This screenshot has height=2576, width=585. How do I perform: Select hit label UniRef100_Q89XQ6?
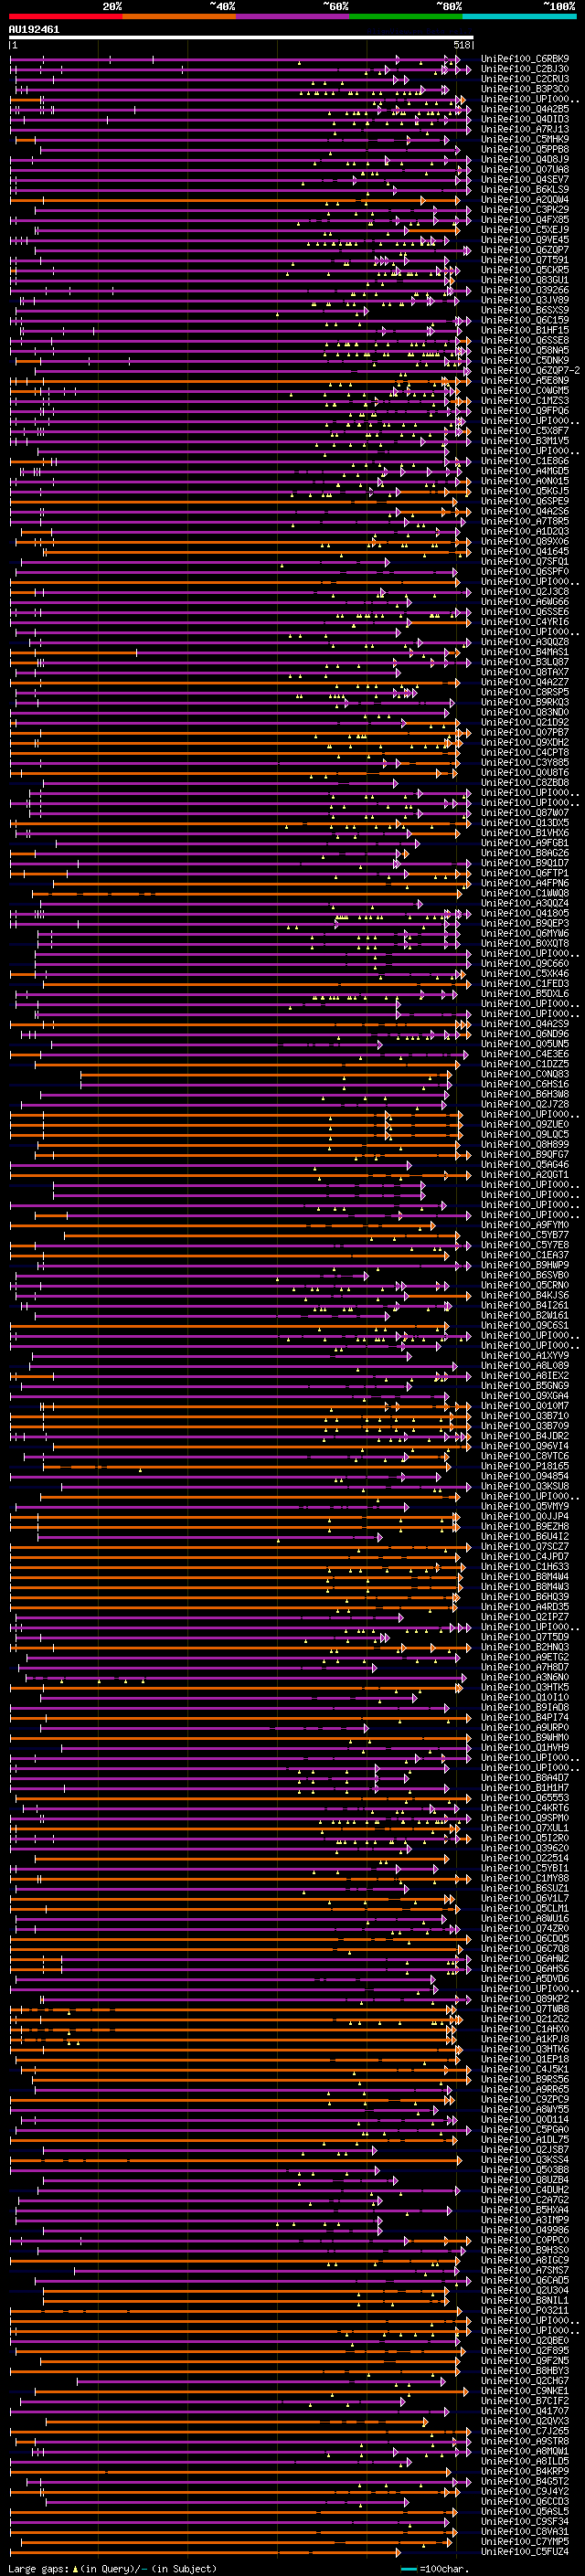(525, 541)
